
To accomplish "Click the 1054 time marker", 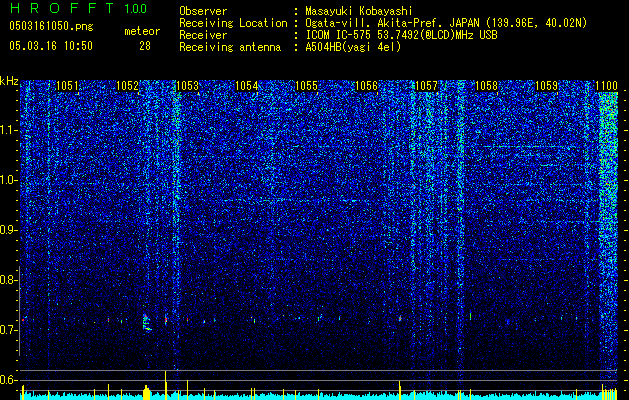I will 246,86.
